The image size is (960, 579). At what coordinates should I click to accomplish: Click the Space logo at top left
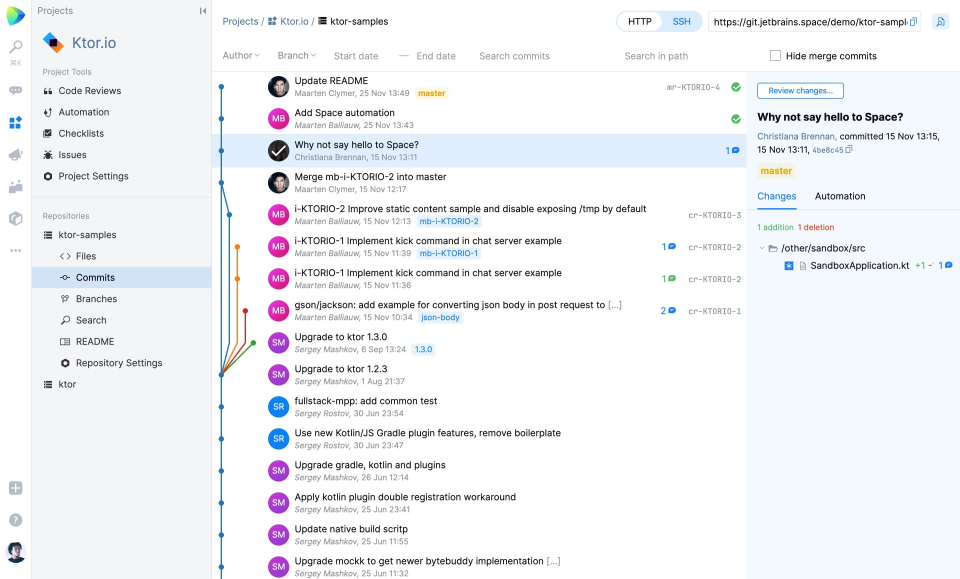point(16,15)
